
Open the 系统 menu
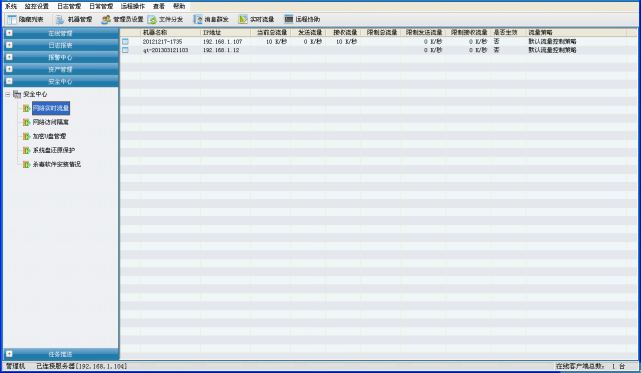click(x=11, y=6)
